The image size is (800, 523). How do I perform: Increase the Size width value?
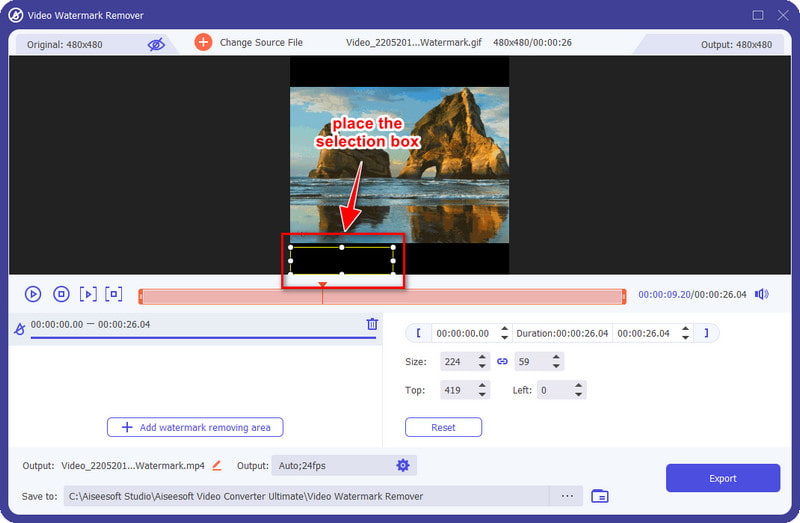(x=482, y=357)
